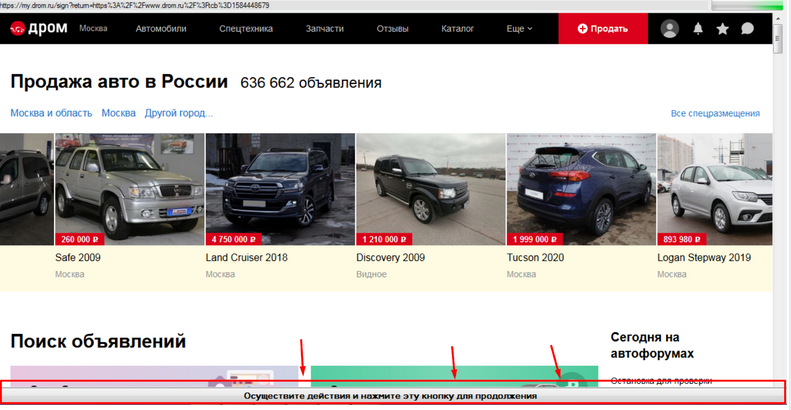This screenshot has width=791, height=410.
Task: Click 4 750 000 ₽ price tag
Action: tap(234, 239)
